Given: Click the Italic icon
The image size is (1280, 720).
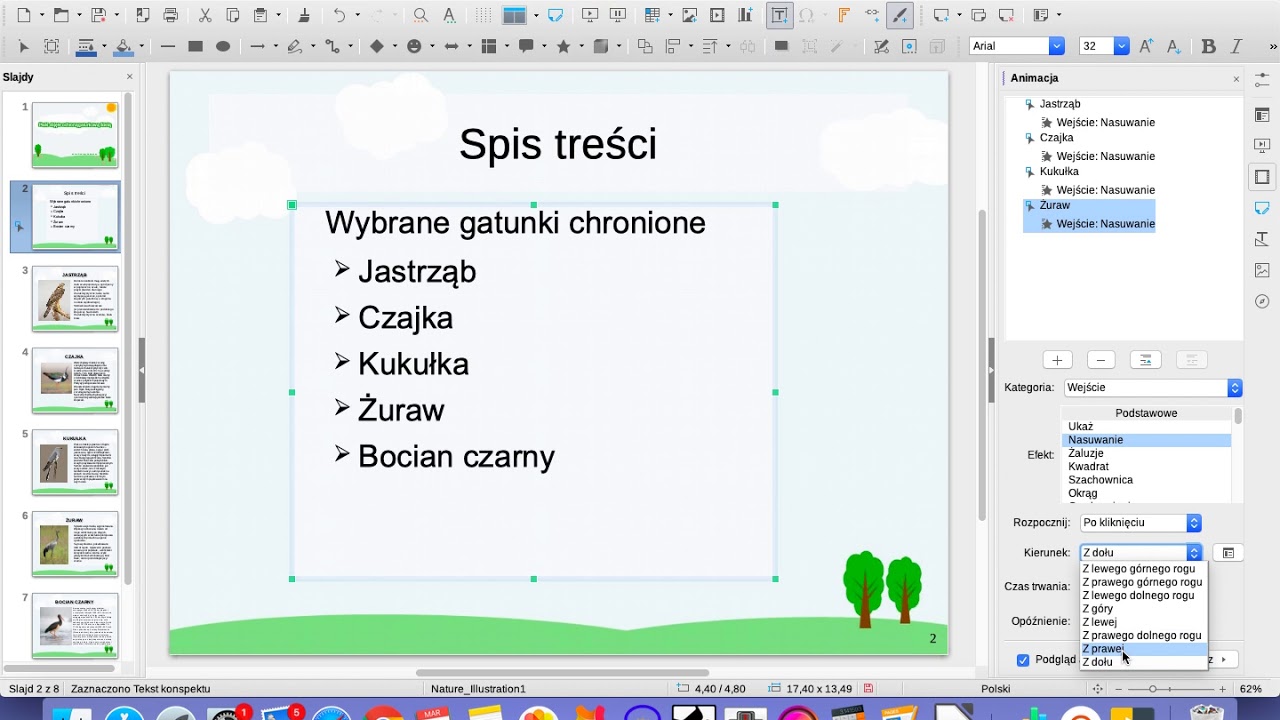Looking at the screenshot, I should (x=1237, y=46).
